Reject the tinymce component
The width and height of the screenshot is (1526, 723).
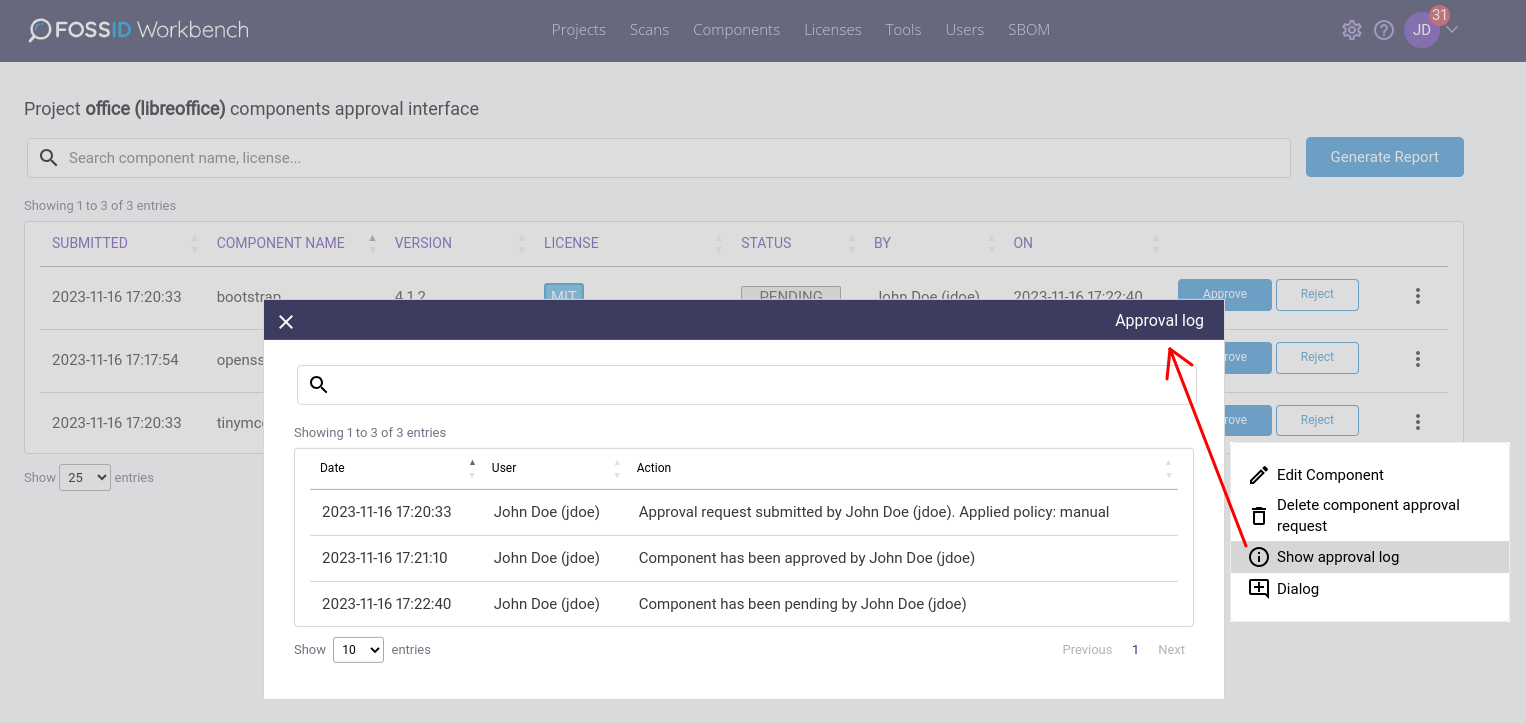coord(1317,420)
